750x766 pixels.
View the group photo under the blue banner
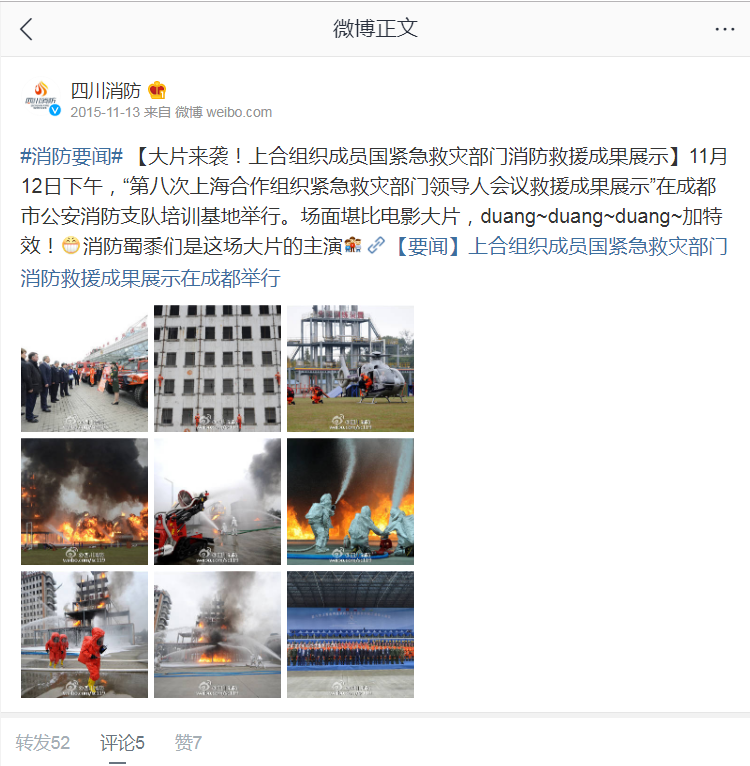tap(350, 635)
